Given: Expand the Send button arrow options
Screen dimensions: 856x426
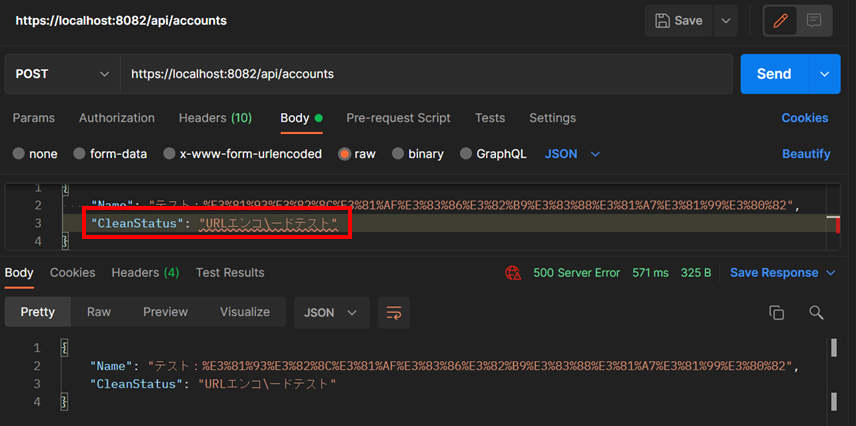Looking at the screenshot, I should pos(825,74).
